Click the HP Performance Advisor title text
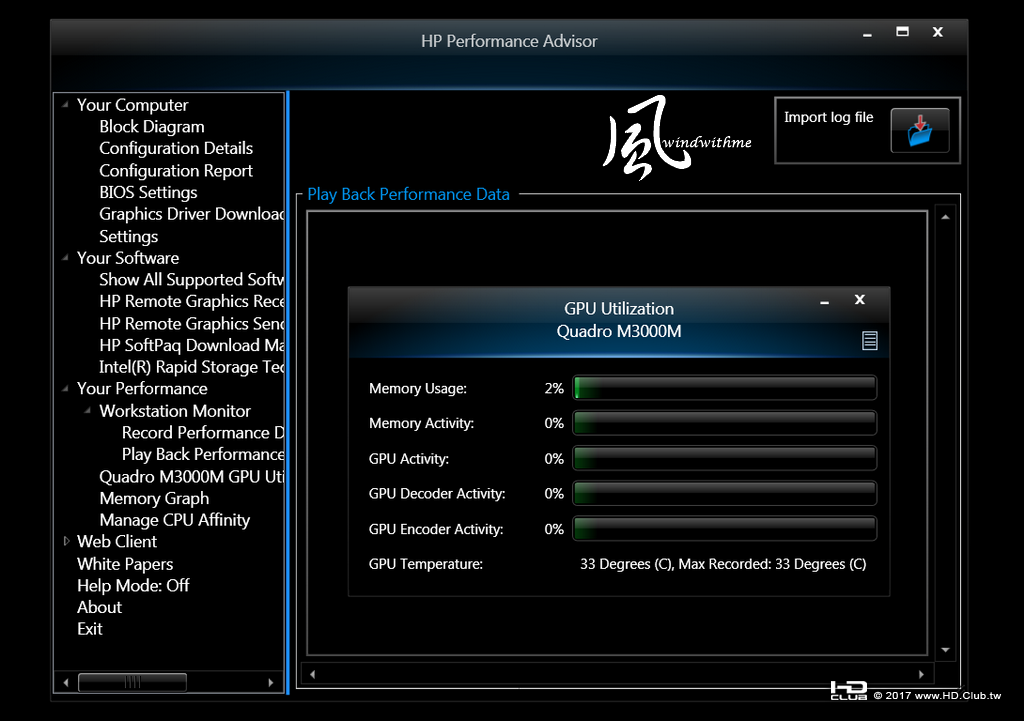Viewport: 1024px width, 721px height. (x=509, y=41)
